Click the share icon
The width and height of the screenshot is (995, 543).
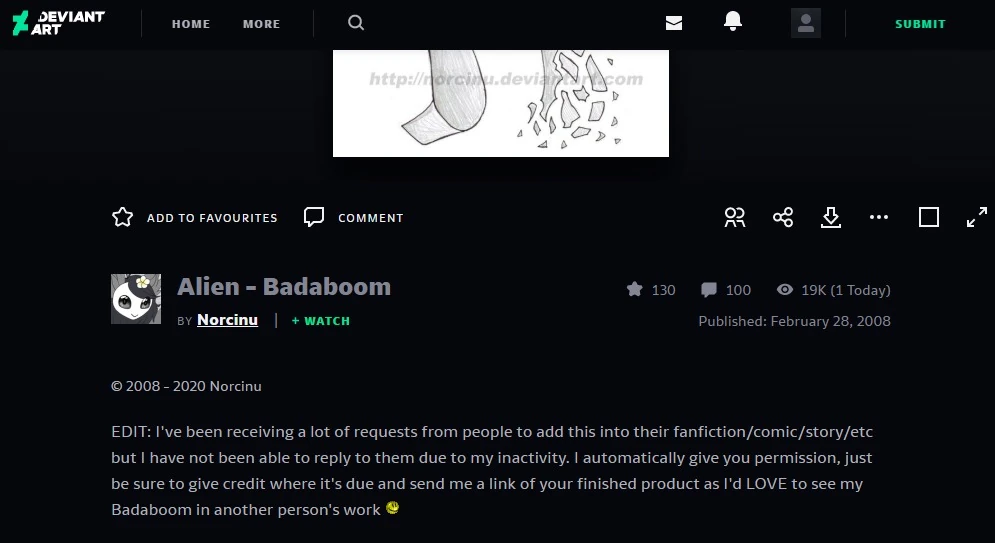783,217
